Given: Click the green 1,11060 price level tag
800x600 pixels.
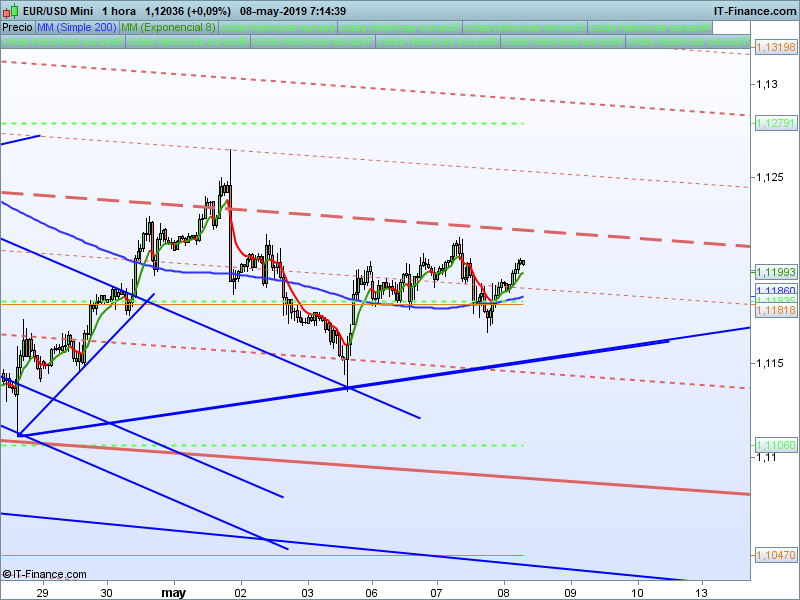Looking at the screenshot, I should (776, 445).
